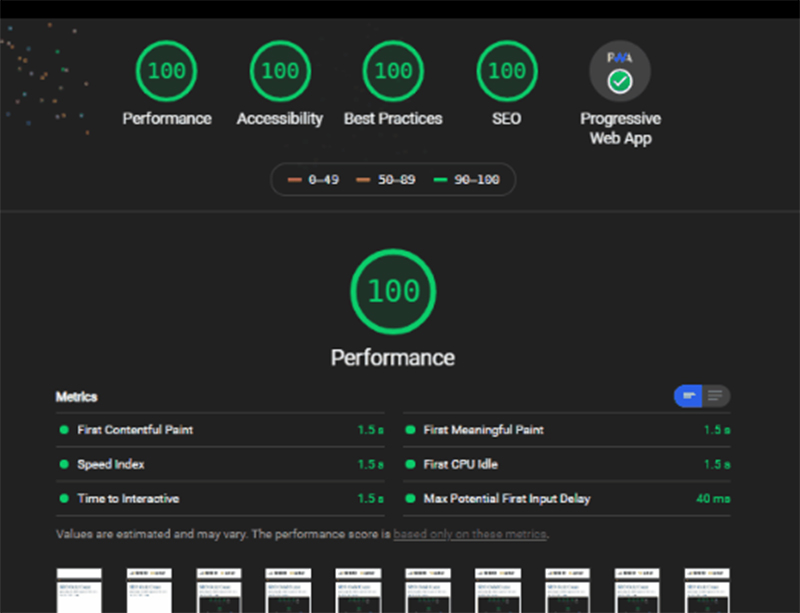This screenshot has height=613, width=800.
Task: Click the Best Practices score gauge
Action: point(393,71)
